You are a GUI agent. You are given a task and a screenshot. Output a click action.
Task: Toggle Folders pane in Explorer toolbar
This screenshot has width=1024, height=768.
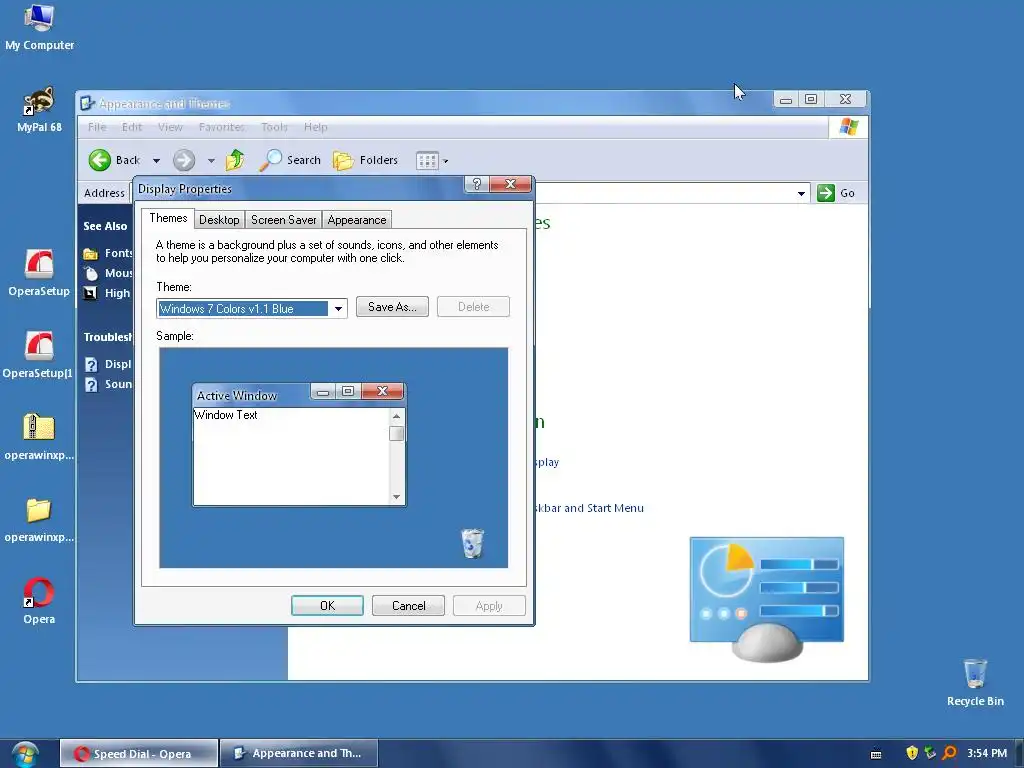(365, 160)
